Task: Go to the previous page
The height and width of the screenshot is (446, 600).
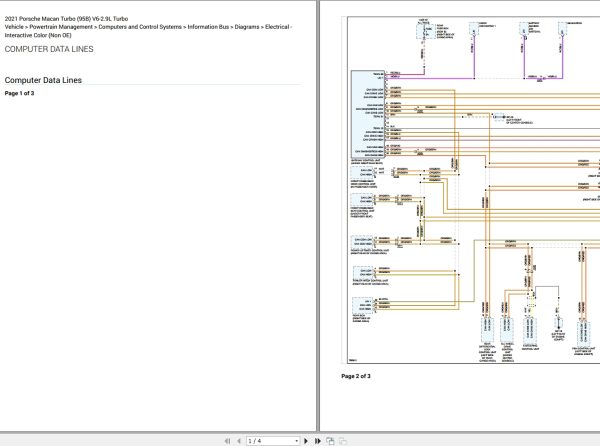Action: point(239,441)
